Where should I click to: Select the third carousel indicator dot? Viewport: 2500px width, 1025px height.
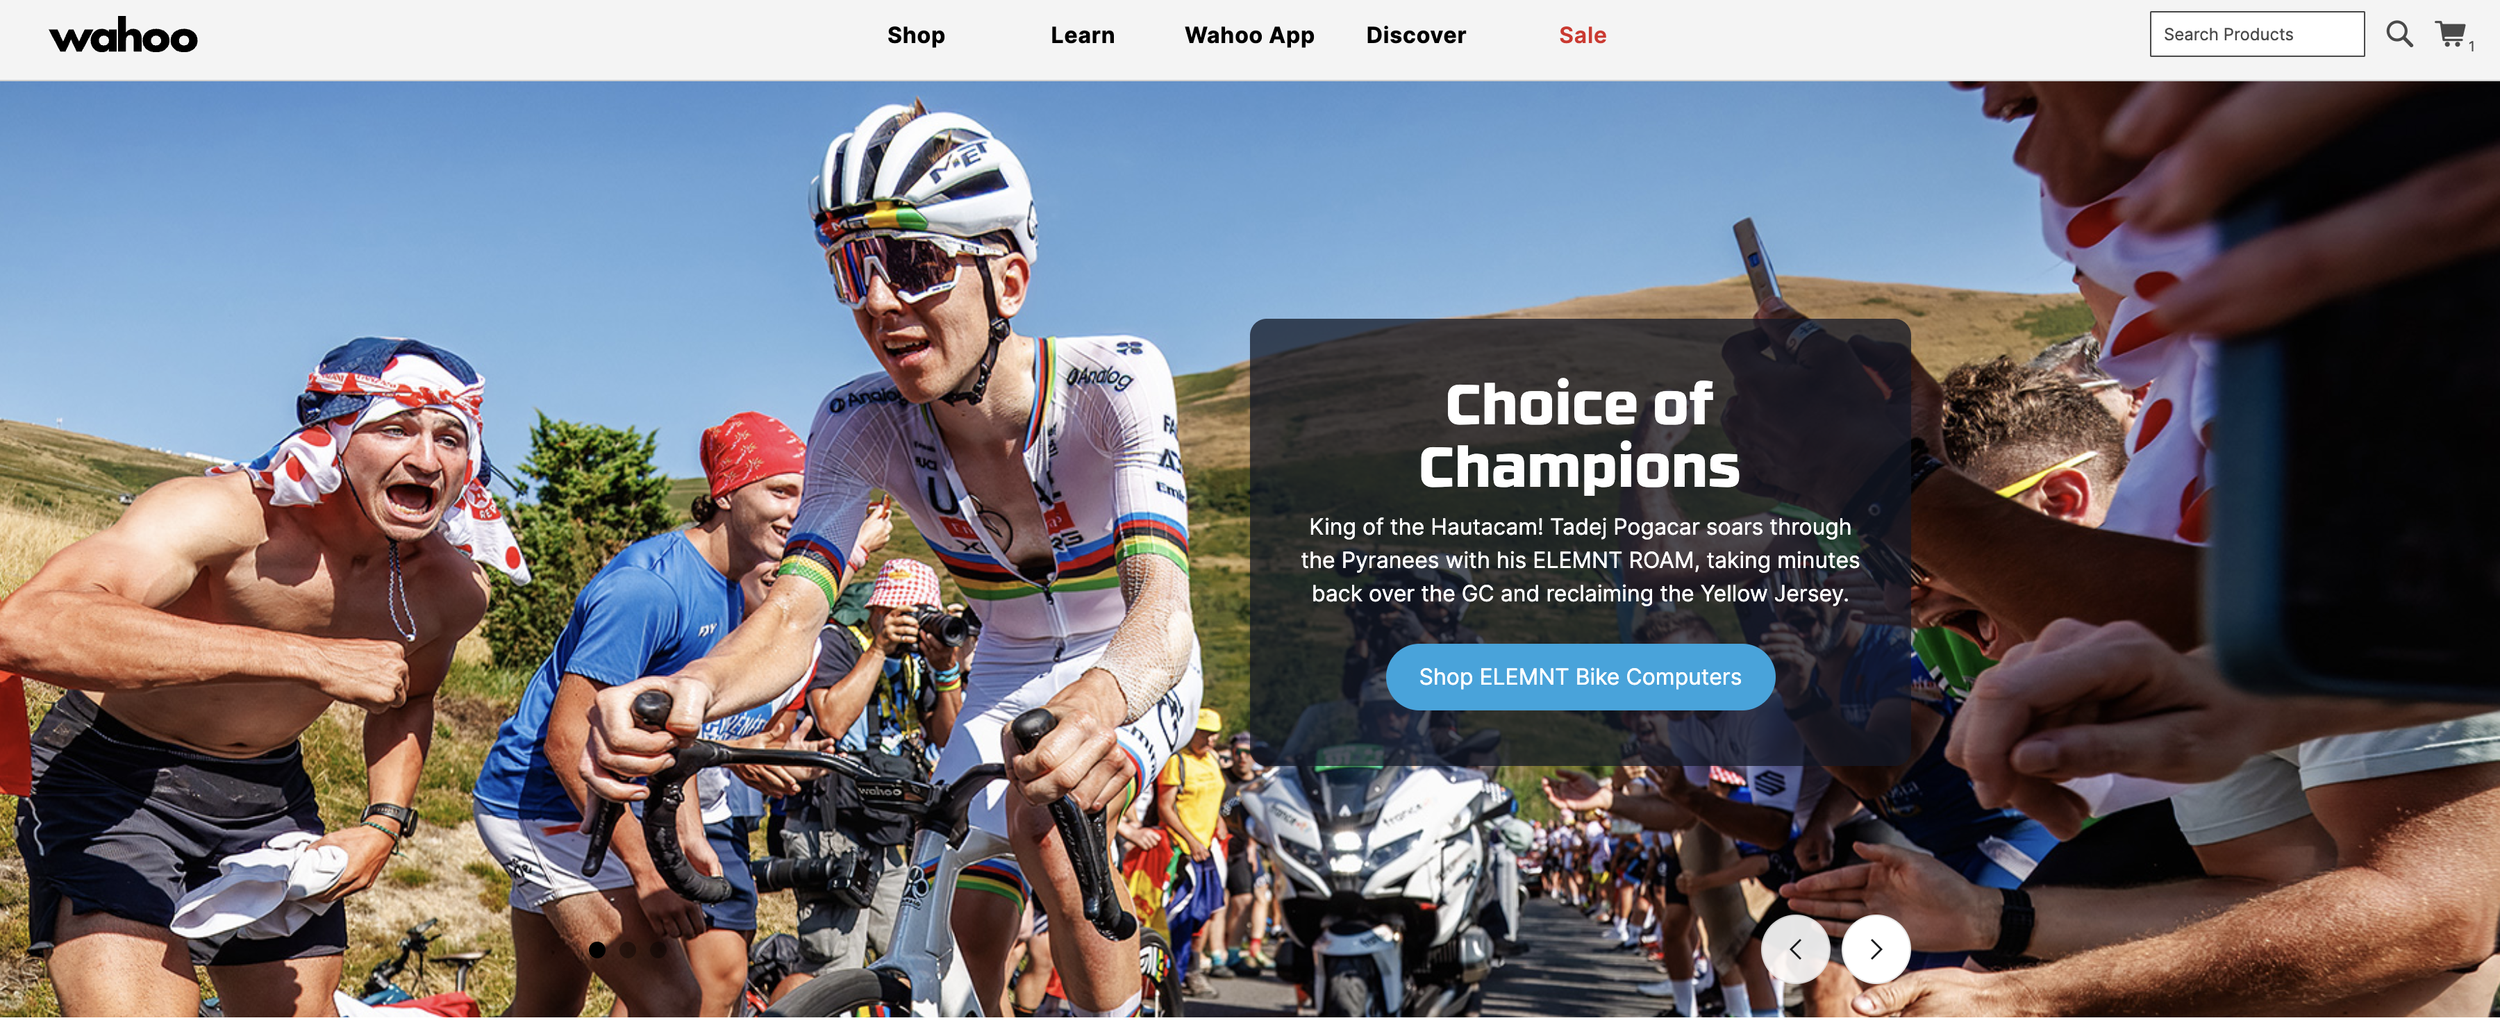pyautogui.click(x=659, y=950)
